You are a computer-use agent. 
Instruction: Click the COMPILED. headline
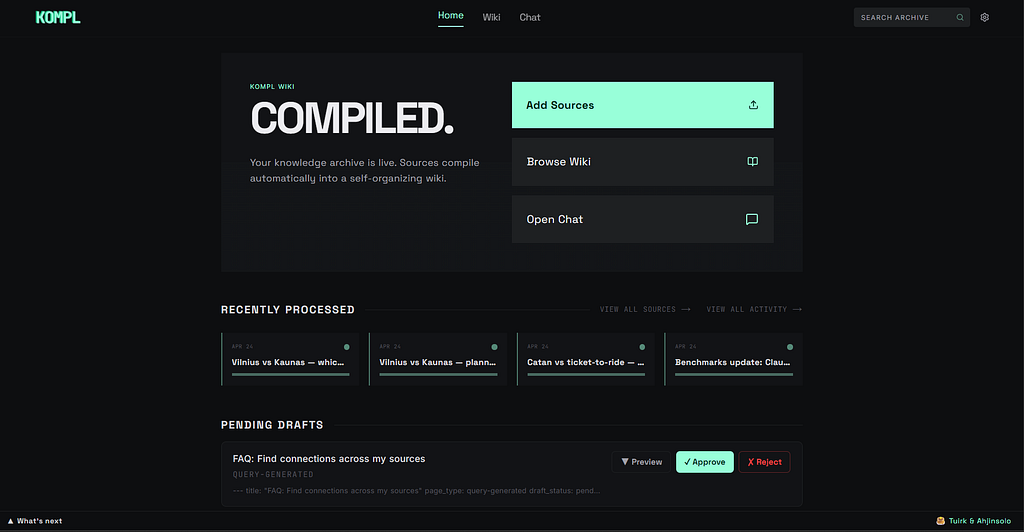click(351, 119)
